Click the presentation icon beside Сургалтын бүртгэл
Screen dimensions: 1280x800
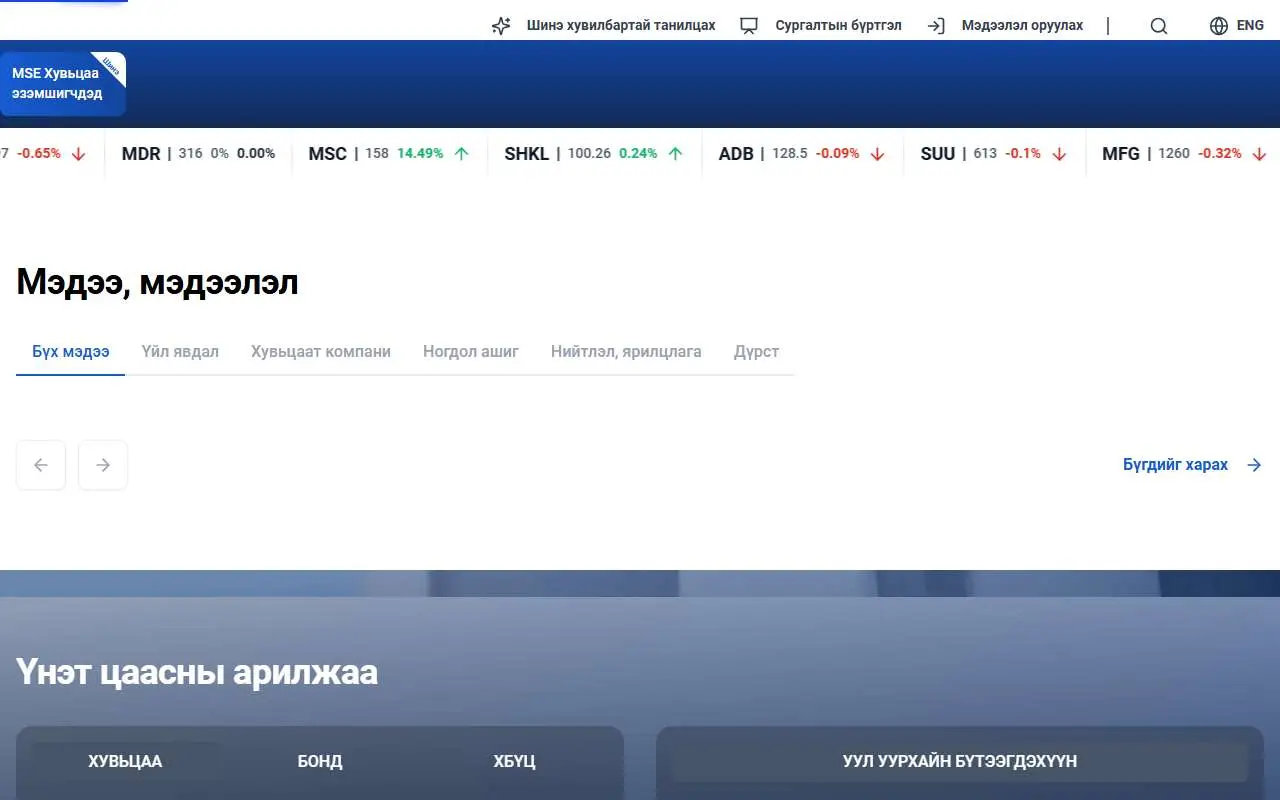(x=749, y=26)
